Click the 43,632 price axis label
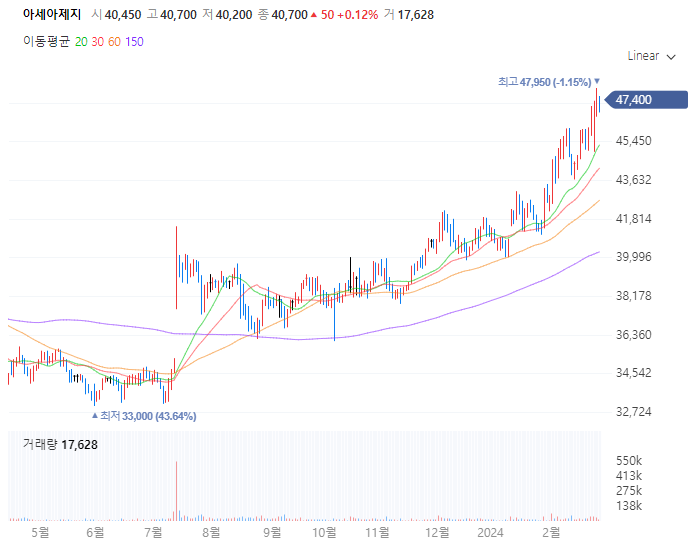The image size is (694, 557). [x=633, y=180]
